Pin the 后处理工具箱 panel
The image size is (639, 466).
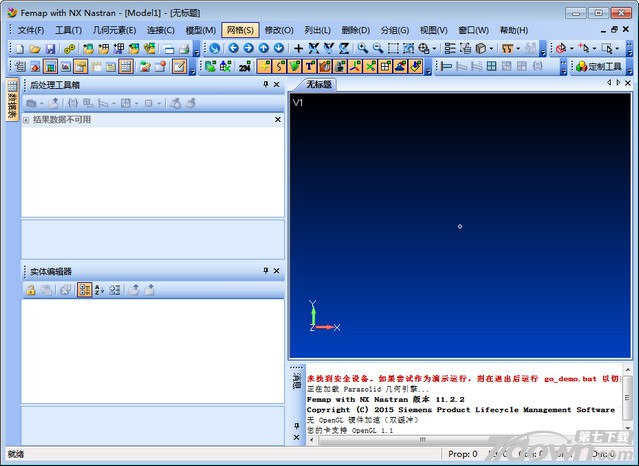click(265, 85)
